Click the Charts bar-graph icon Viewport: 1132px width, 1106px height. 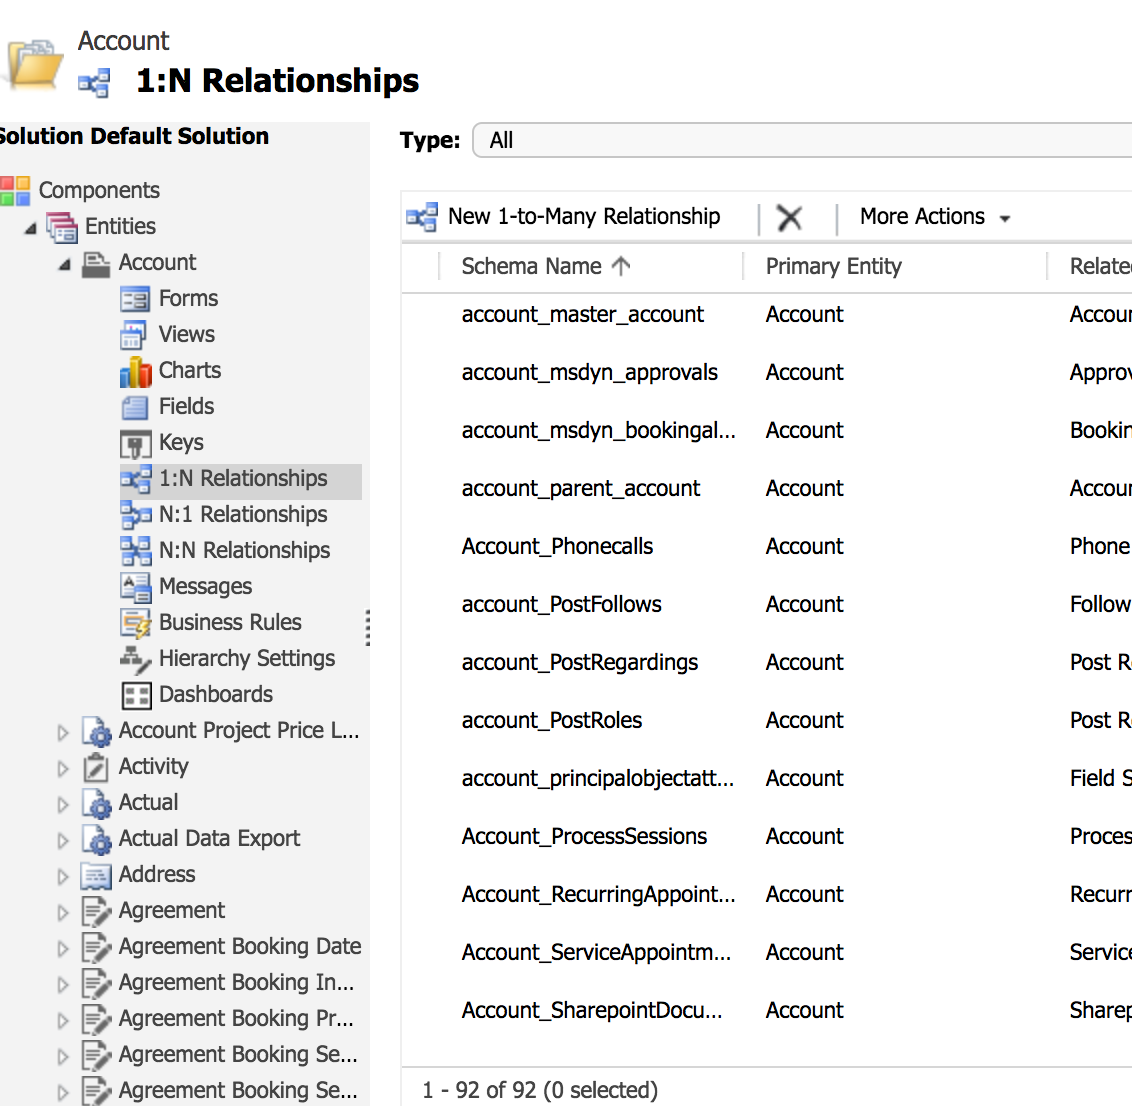[x=135, y=371]
